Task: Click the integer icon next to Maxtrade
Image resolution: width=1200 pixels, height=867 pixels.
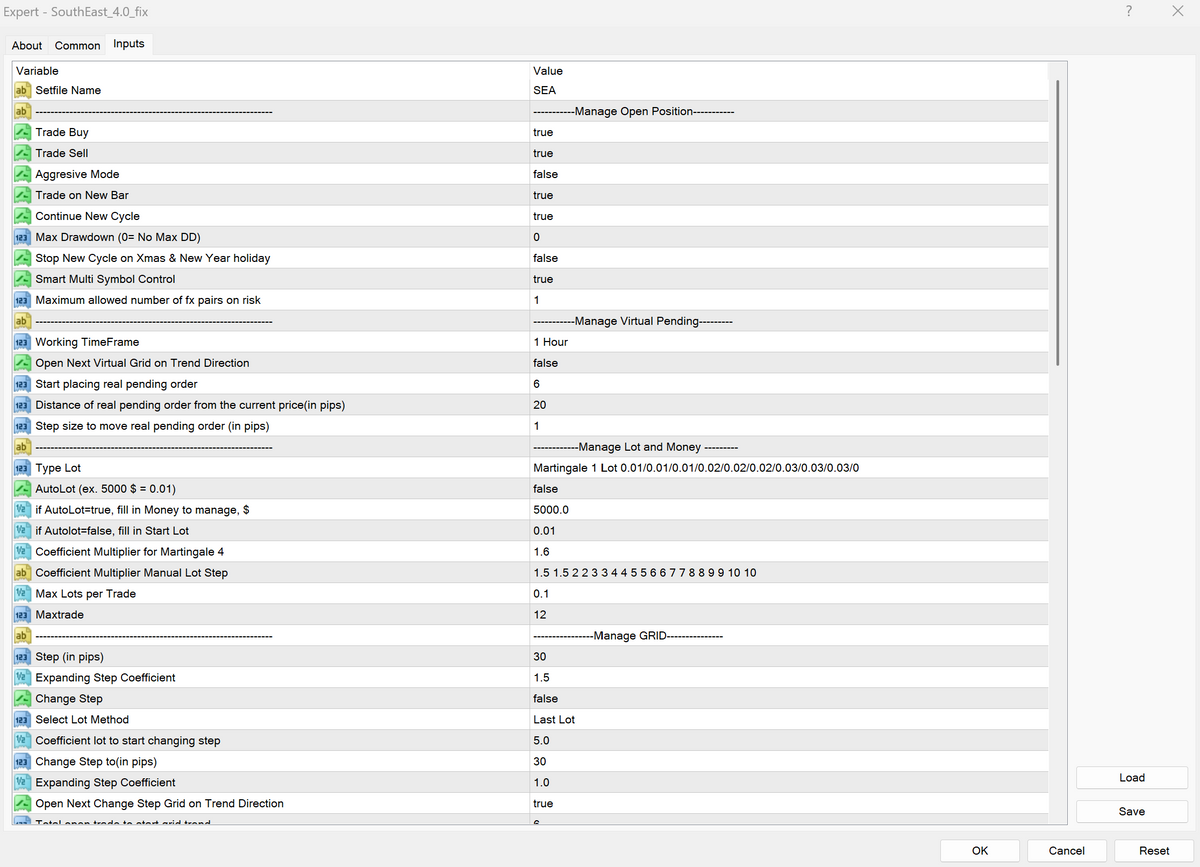Action: 21,615
